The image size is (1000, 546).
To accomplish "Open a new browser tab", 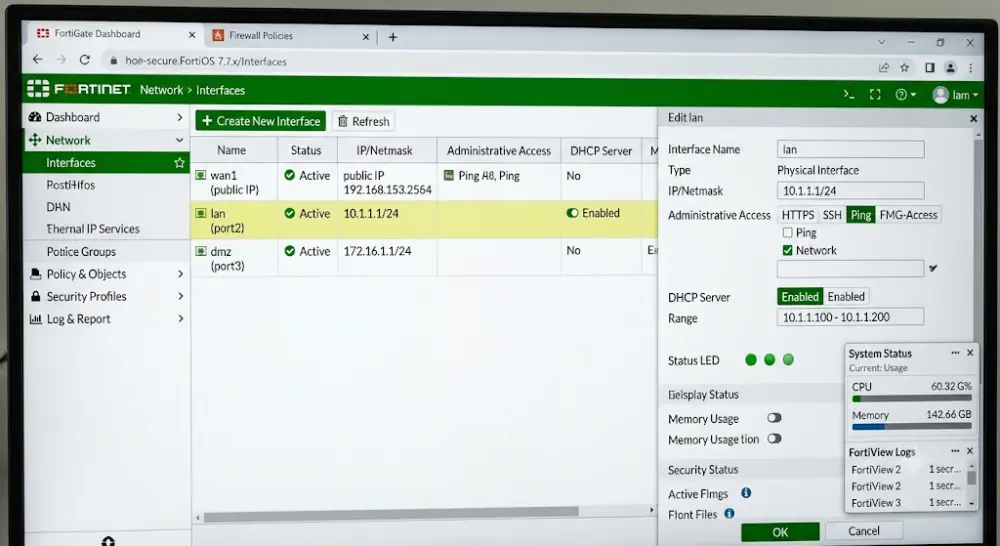I will pyautogui.click(x=393, y=37).
